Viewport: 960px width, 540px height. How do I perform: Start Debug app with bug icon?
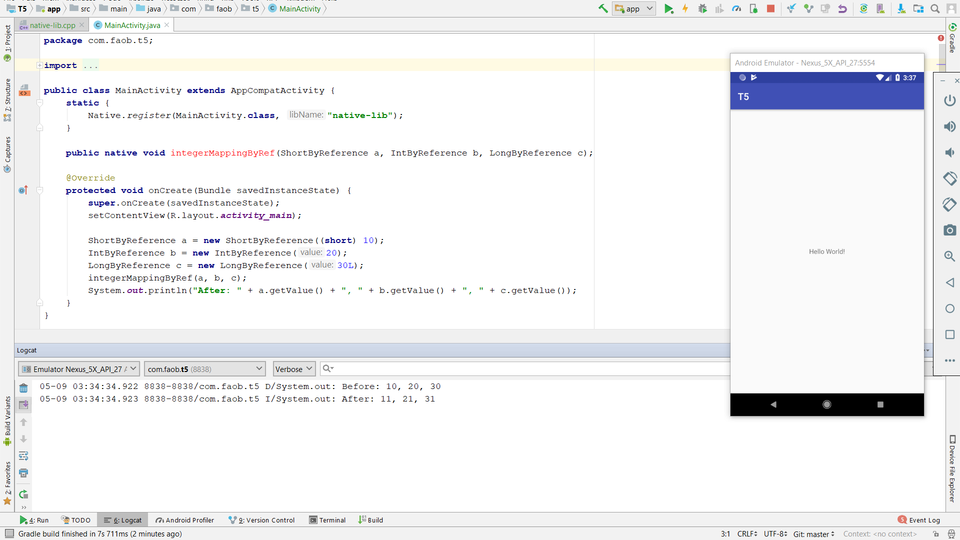tap(702, 9)
